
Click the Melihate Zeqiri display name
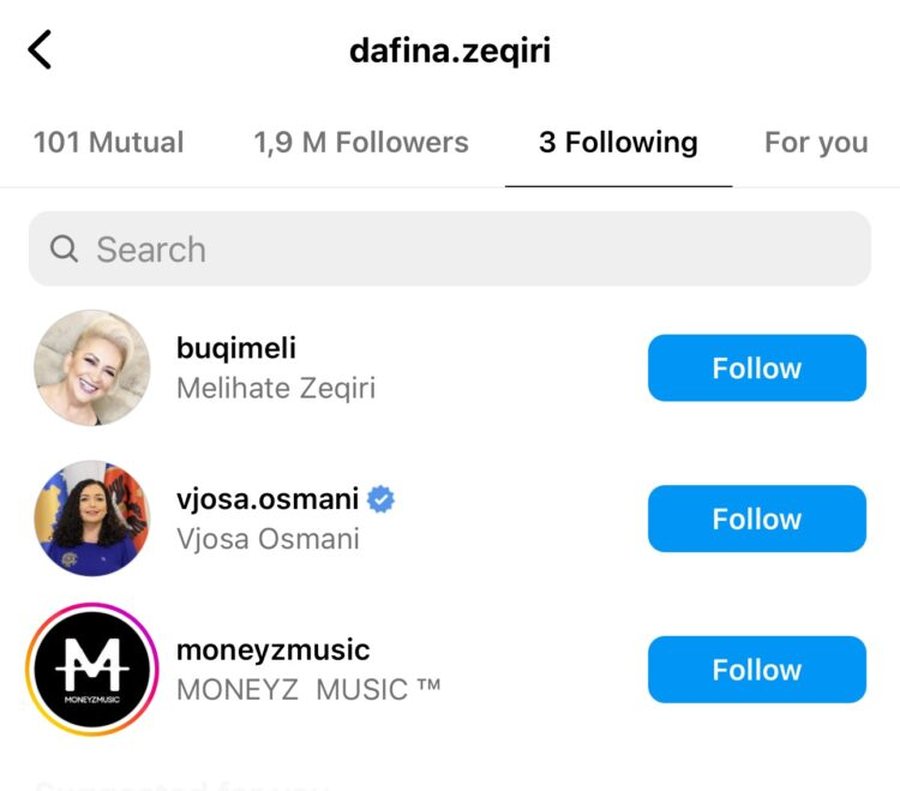click(276, 388)
